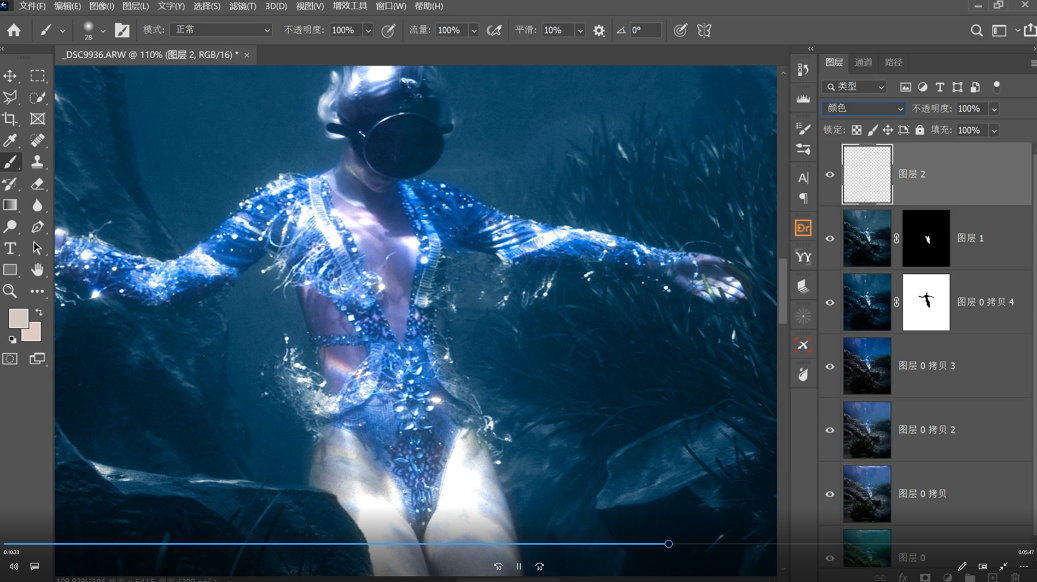Select the Frame tool
Viewport: 1037px width, 582px height.
coord(38,119)
